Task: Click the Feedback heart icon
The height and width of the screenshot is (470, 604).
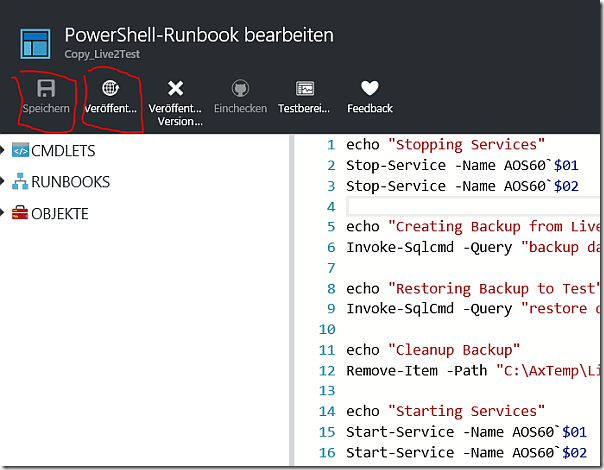Action: coord(370,88)
